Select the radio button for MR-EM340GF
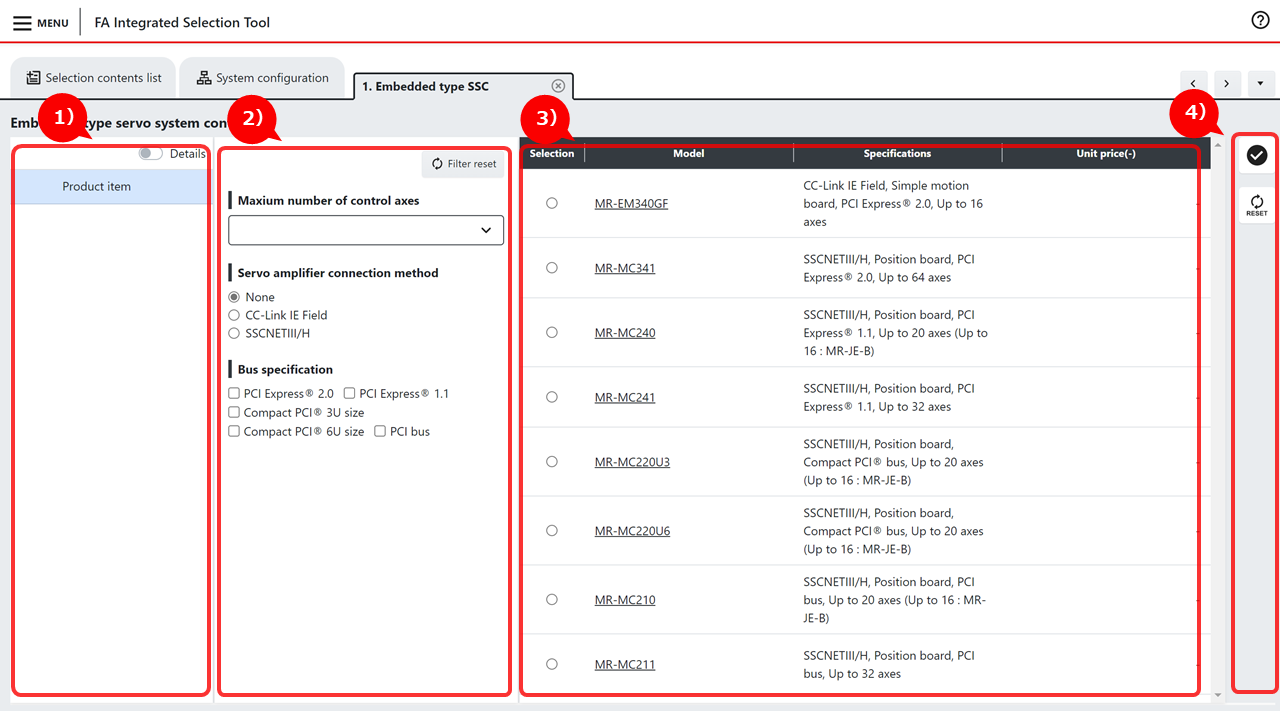 coord(552,203)
